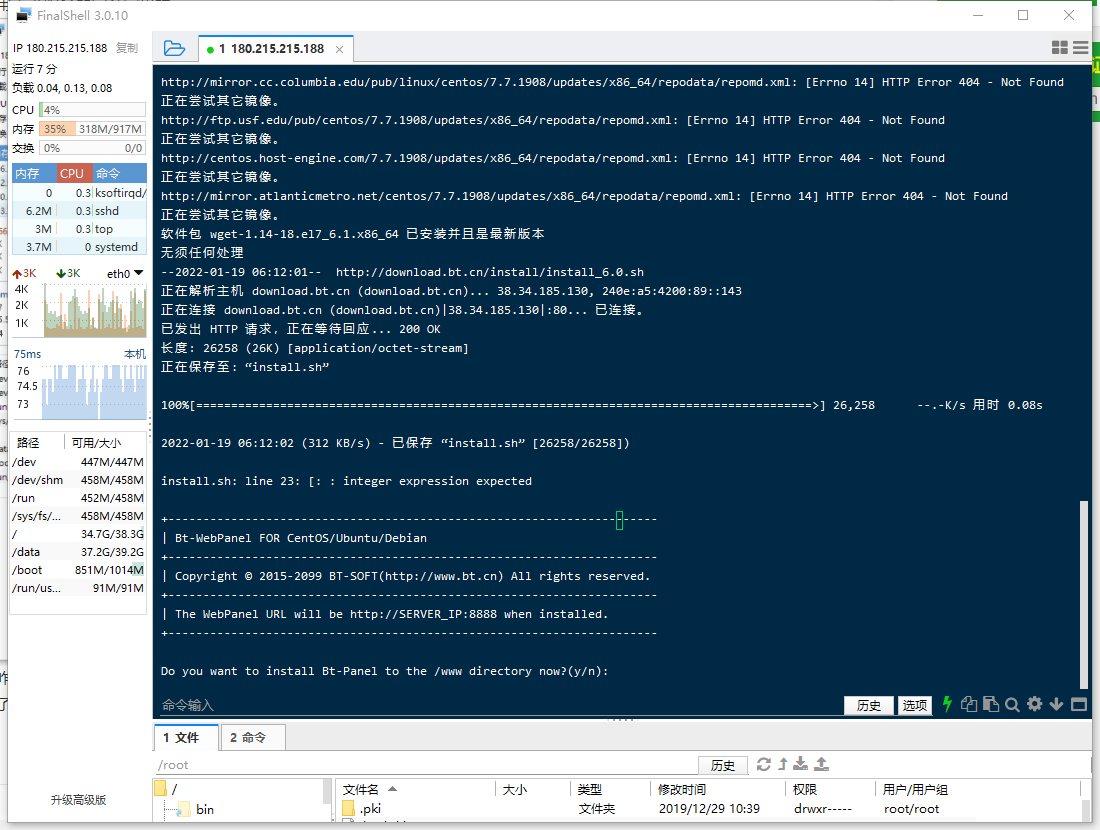Screen dimensions: 1100x830
Task: Click the ping latency graph
Action: (94, 391)
